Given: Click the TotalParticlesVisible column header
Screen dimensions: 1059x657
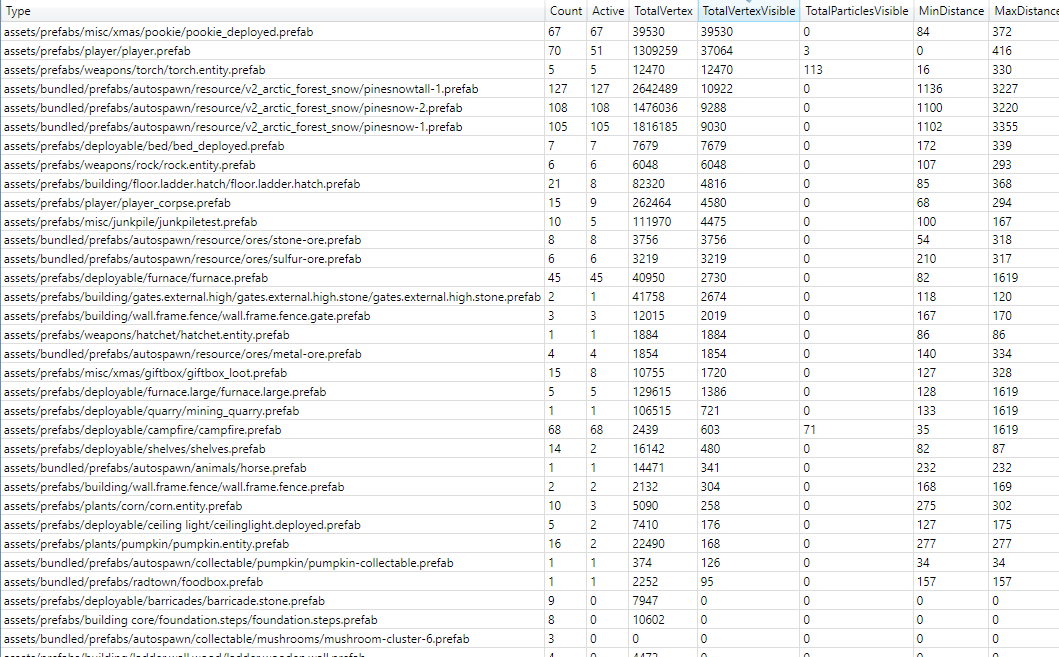Looking at the screenshot, I should [856, 11].
